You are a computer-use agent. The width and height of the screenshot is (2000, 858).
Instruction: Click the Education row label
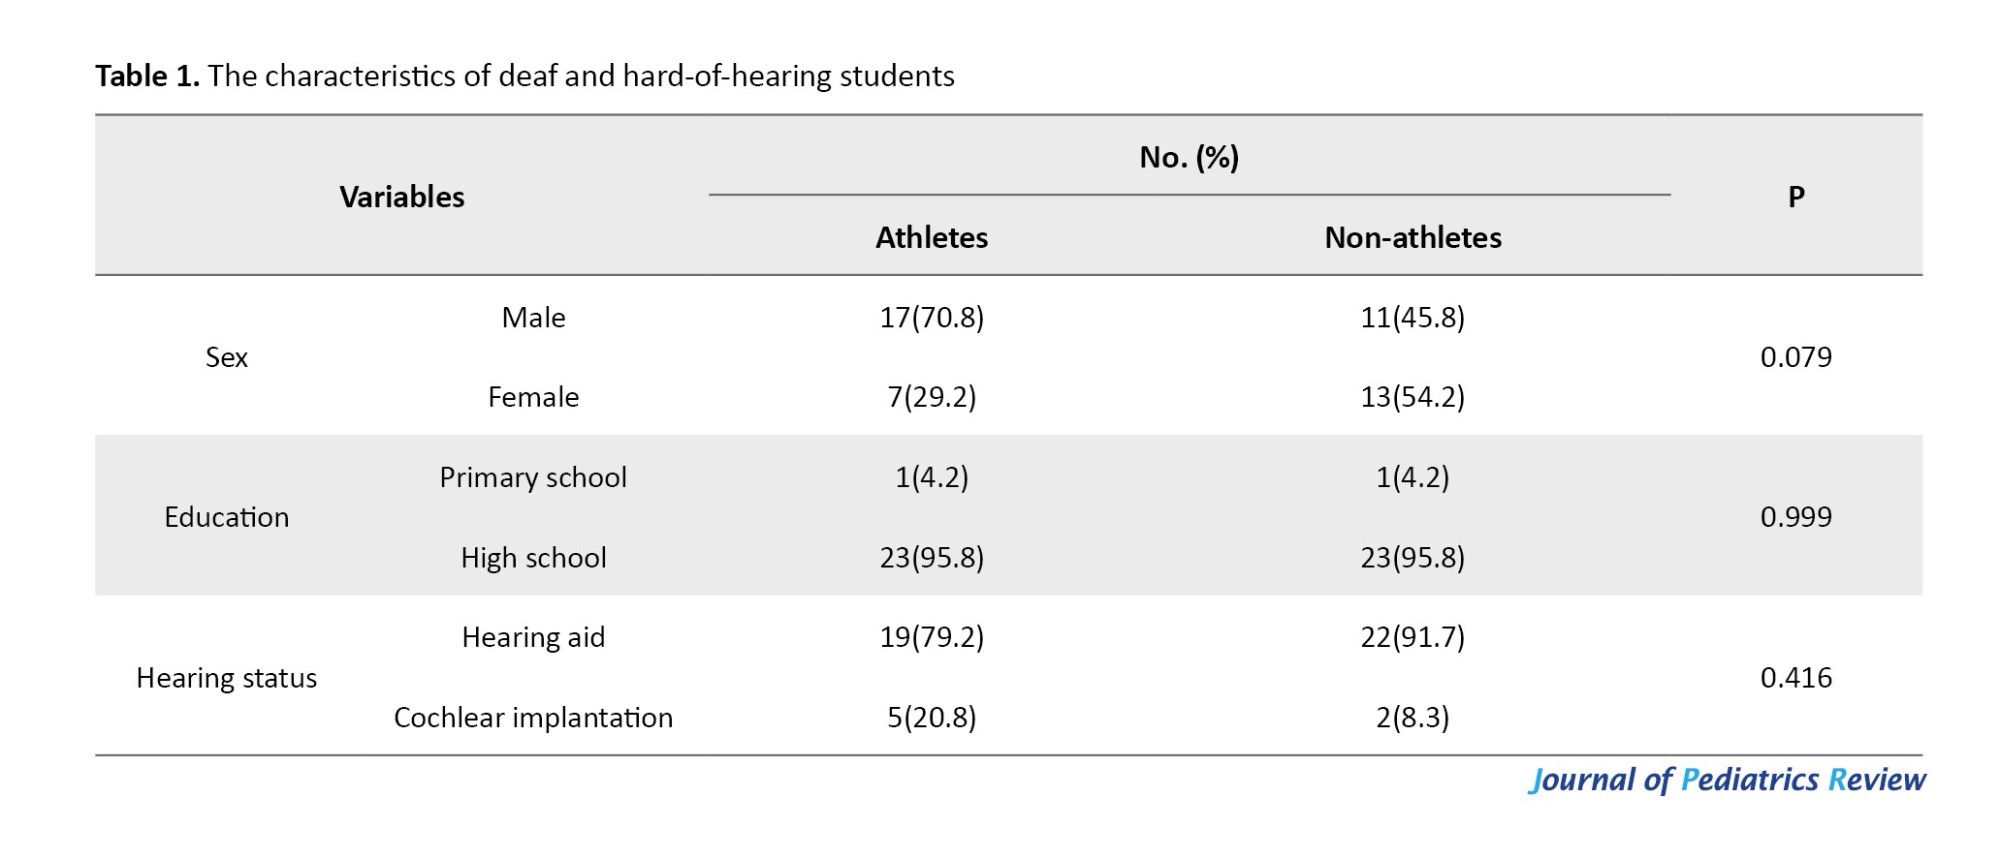[226, 517]
